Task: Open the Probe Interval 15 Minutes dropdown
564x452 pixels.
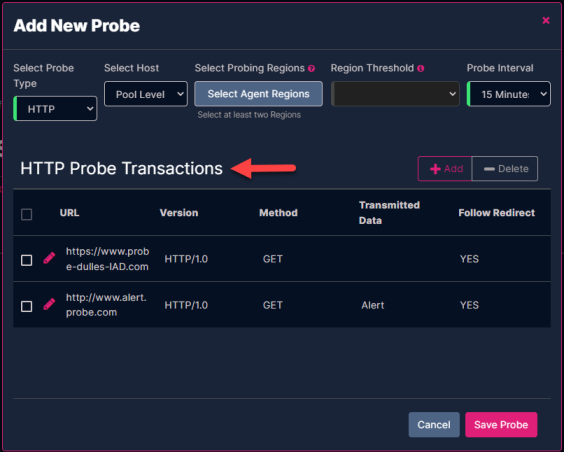Action: pos(509,94)
